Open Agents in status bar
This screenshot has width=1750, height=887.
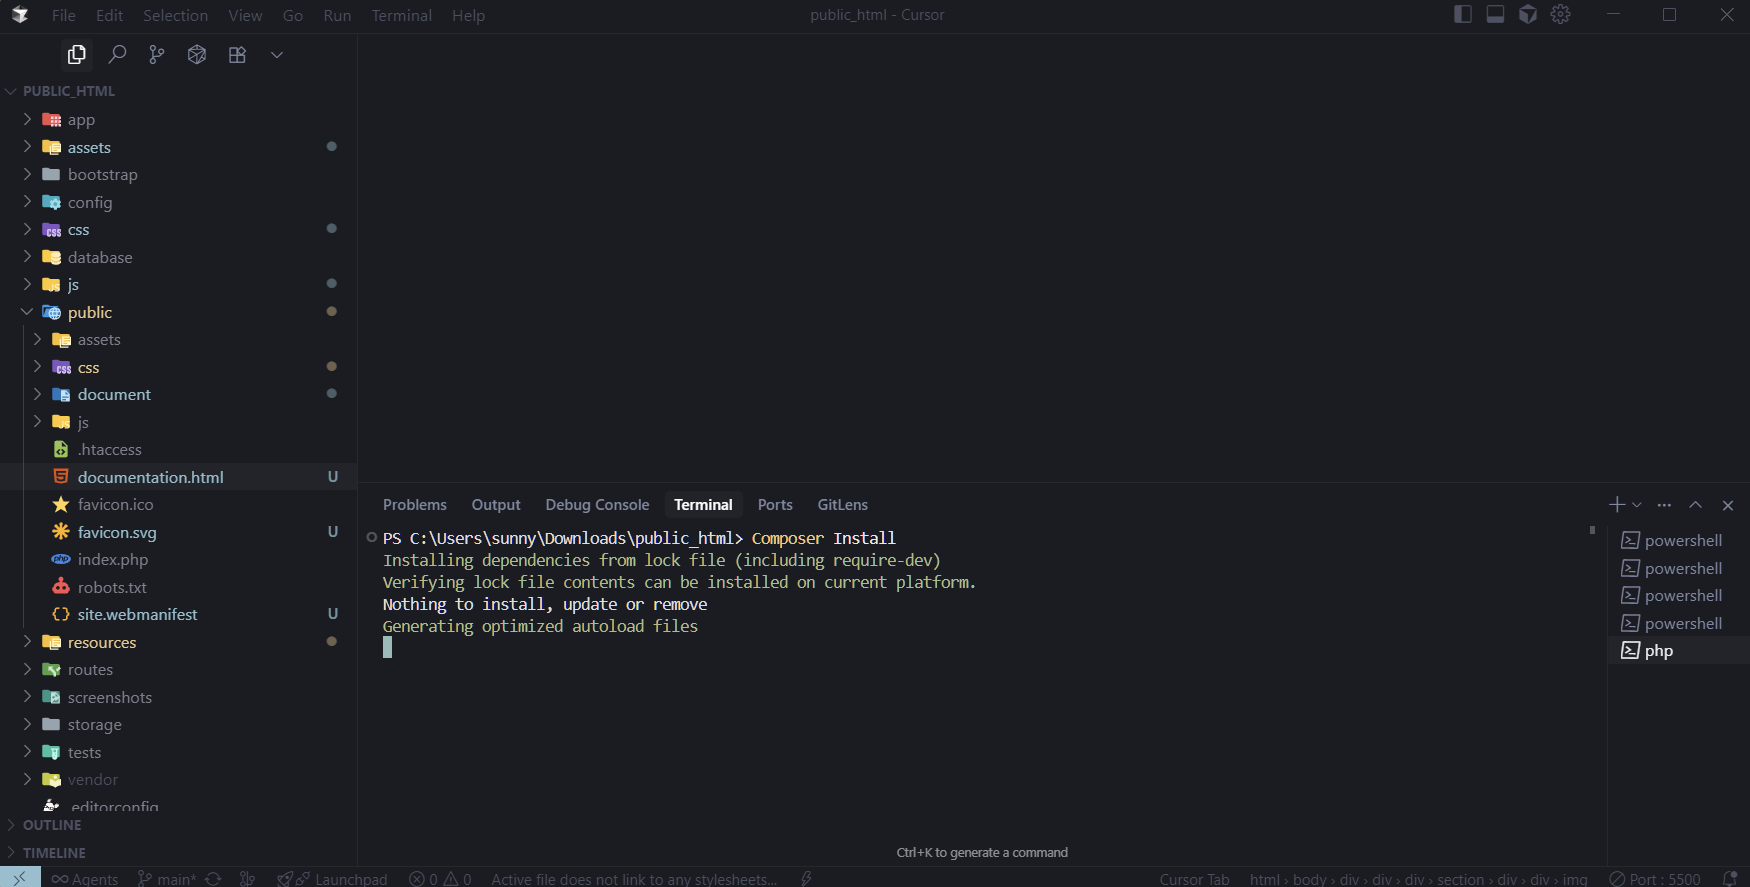pos(85,879)
